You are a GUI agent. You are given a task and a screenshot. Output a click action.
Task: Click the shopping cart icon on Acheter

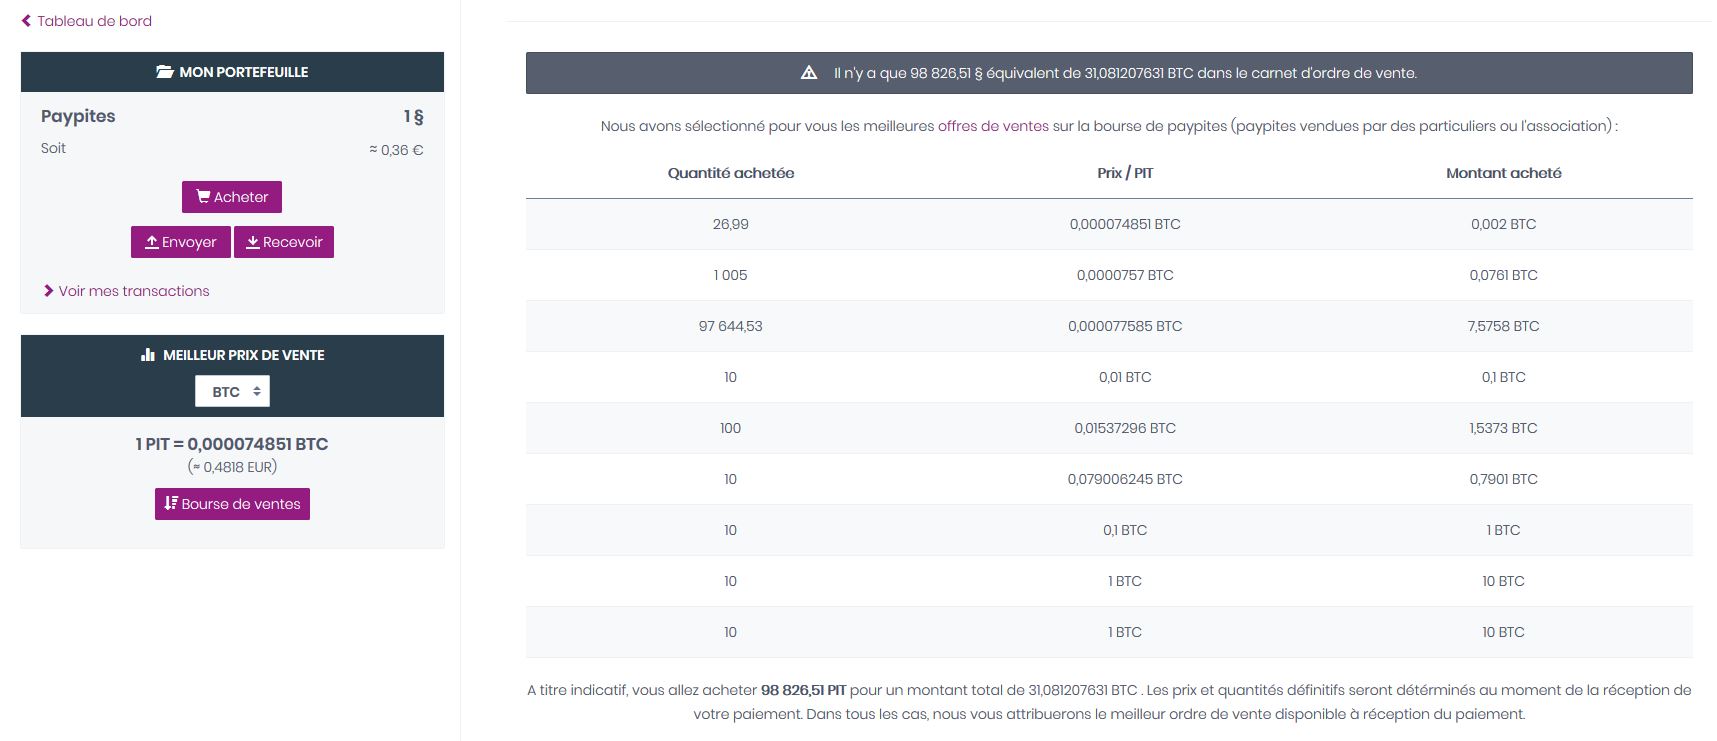(x=203, y=197)
